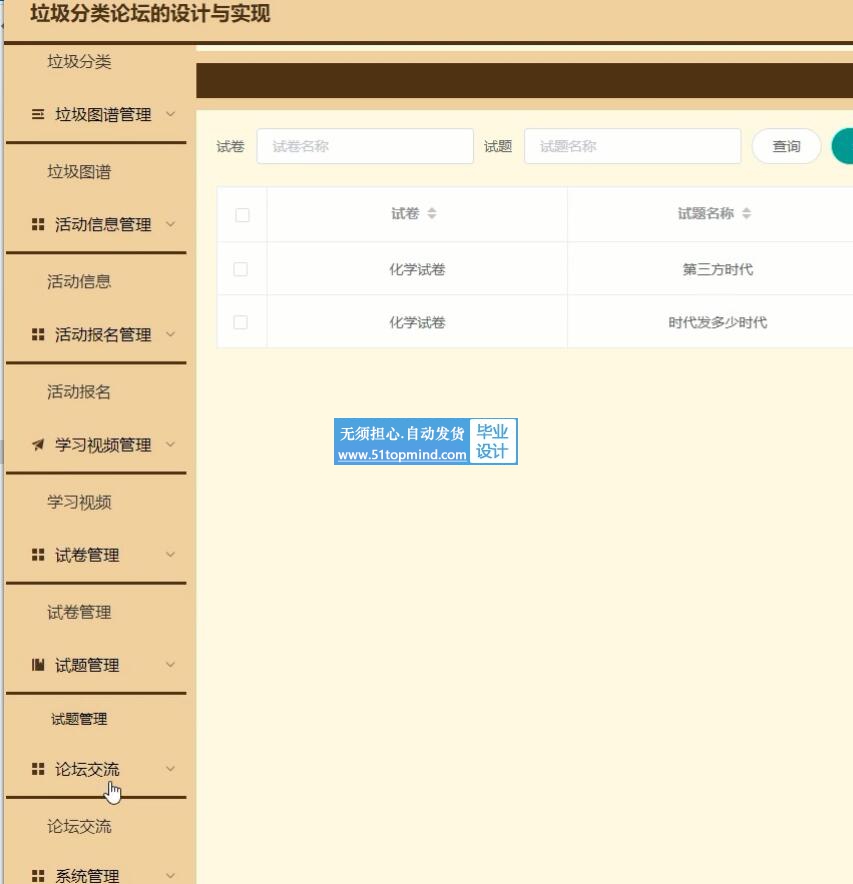This screenshot has height=884, width=853.
Task: Check the row for 第三方时代
Action: pyautogui.click(x=241, y=269)
